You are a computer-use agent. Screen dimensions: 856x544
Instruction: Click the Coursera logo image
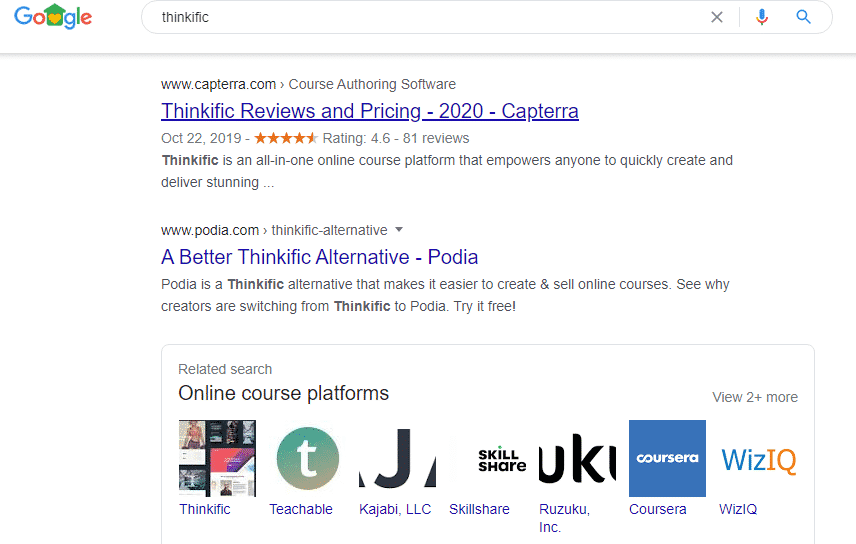(x=667, y=458)
